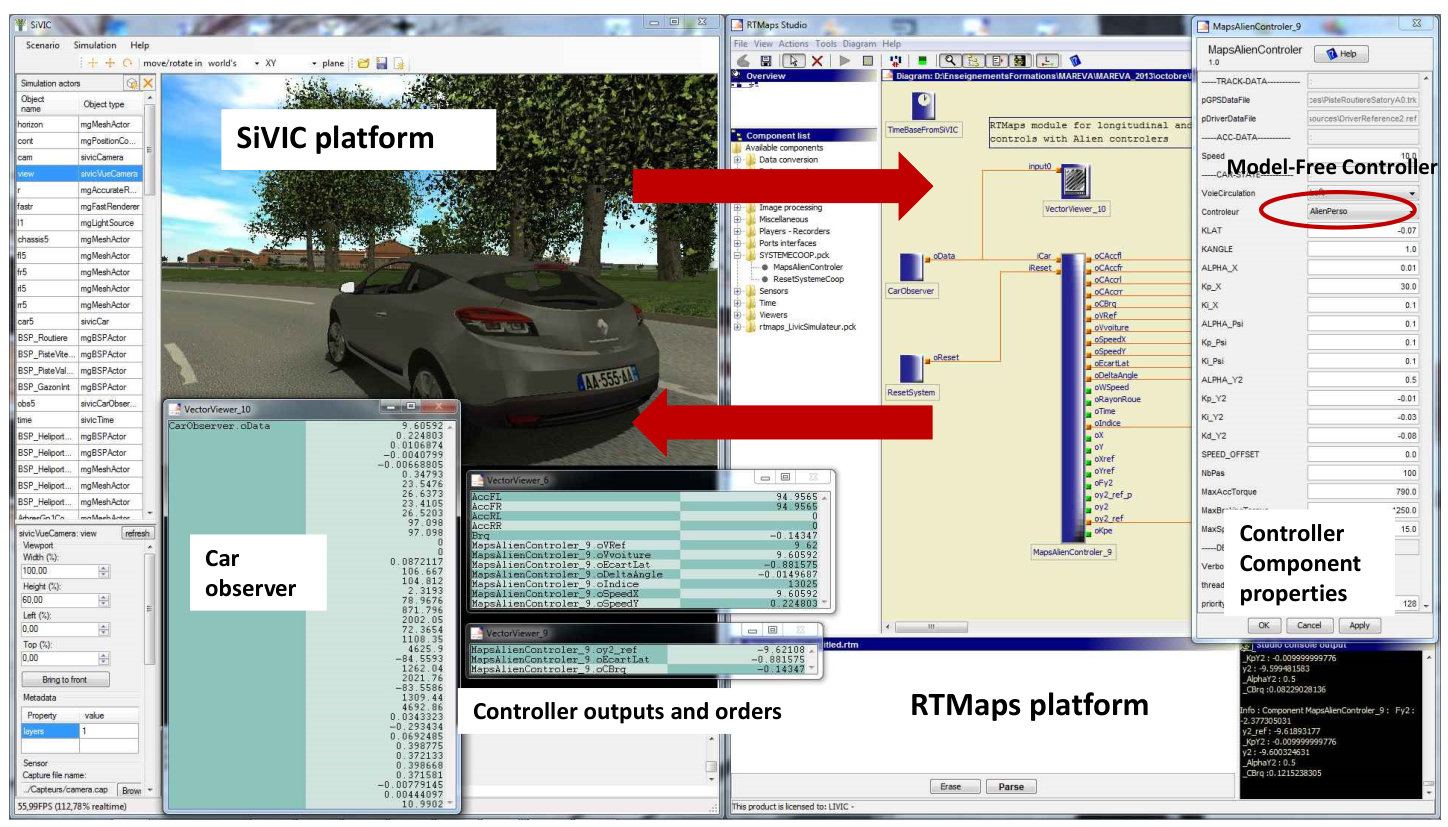Expand the Sensors folder in component list
Screen dimensions: 1448x827
pyautogui.click(x=738, y=291)
